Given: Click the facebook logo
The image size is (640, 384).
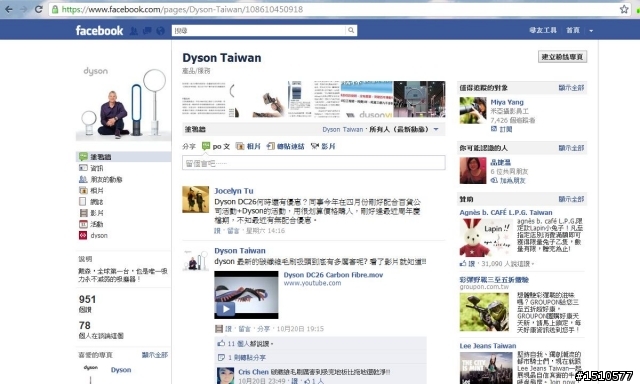Looking at the screenshot, I should click(x=99, y=30).
